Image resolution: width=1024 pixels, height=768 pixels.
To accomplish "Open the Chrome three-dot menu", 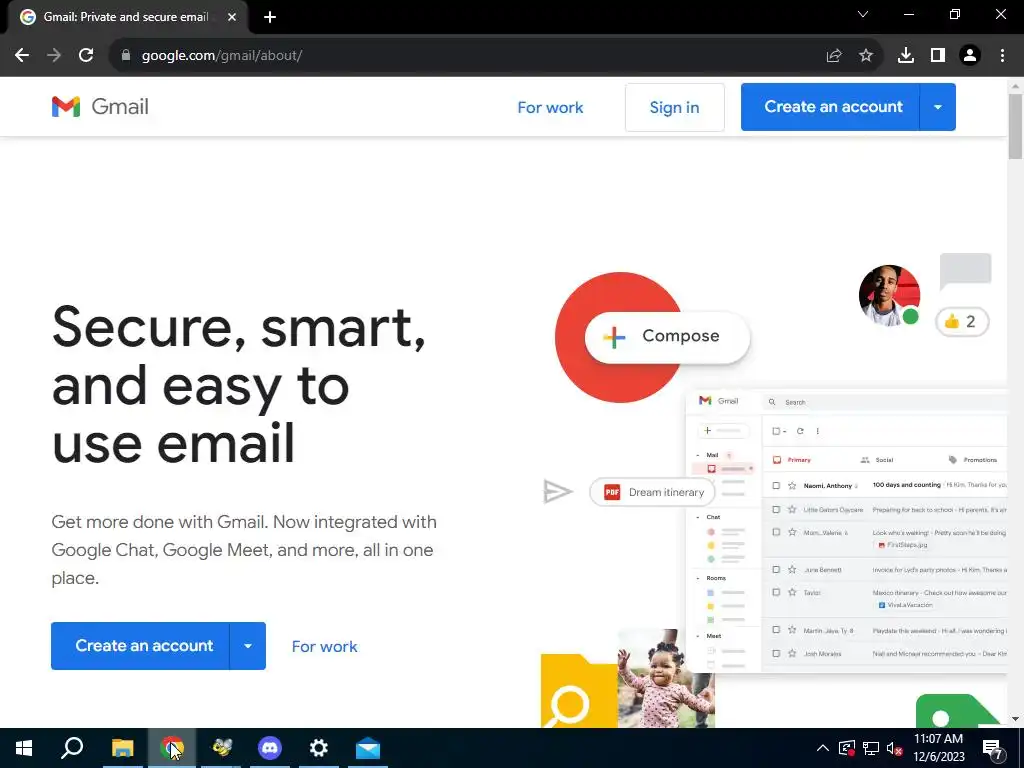I will [1002, 56].
